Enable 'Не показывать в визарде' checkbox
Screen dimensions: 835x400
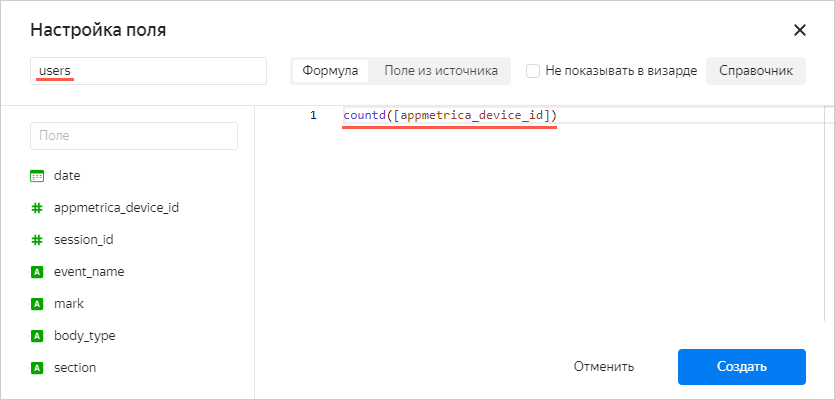tap(533, 71)
